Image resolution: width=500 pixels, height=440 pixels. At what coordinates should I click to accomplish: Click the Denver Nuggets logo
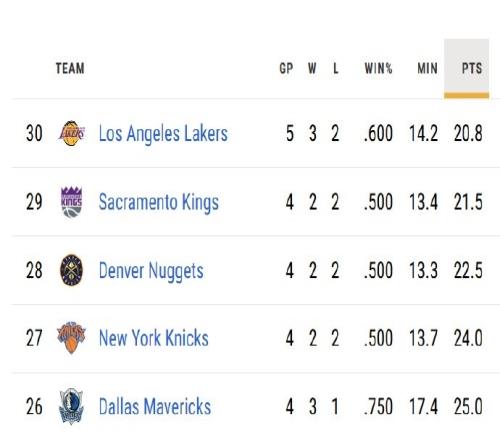(x=71, y=270)
